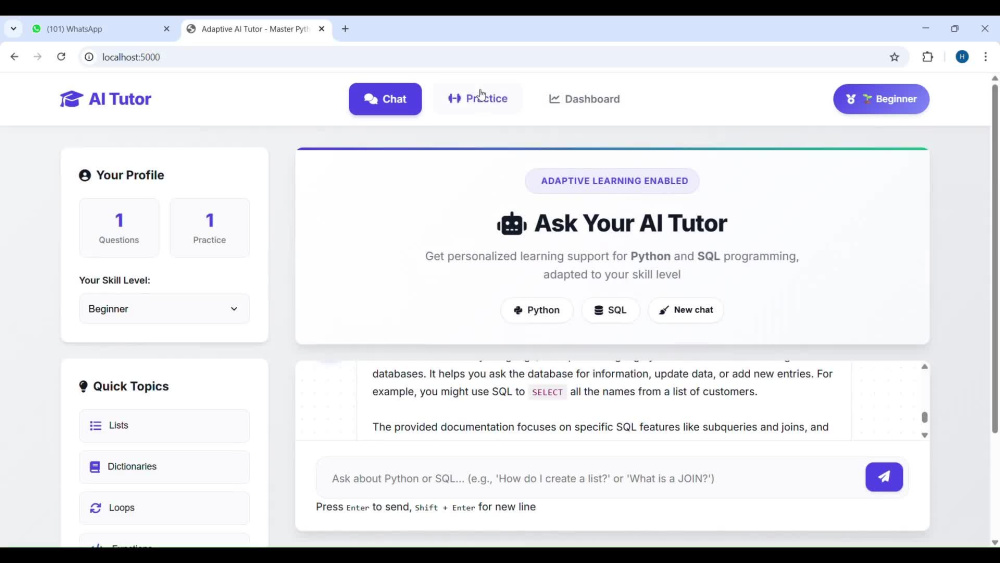The image size is (1000, 563).
Task: Click the chat bubbles icon on Chat tab
Action: coord(371,99)
